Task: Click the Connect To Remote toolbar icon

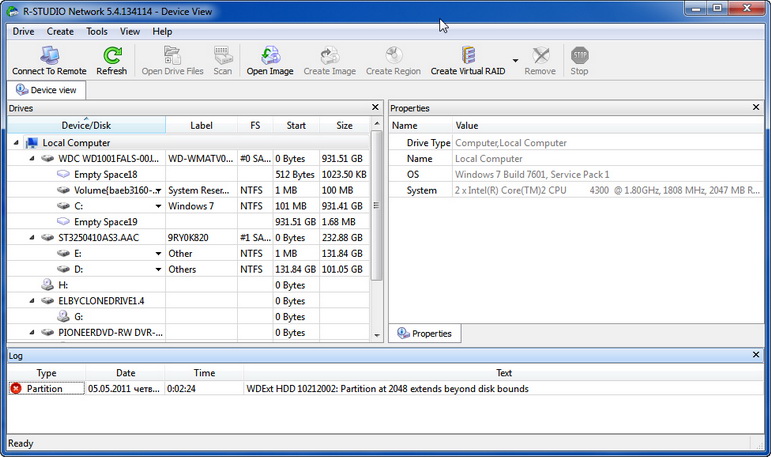Action: (48, 56)
